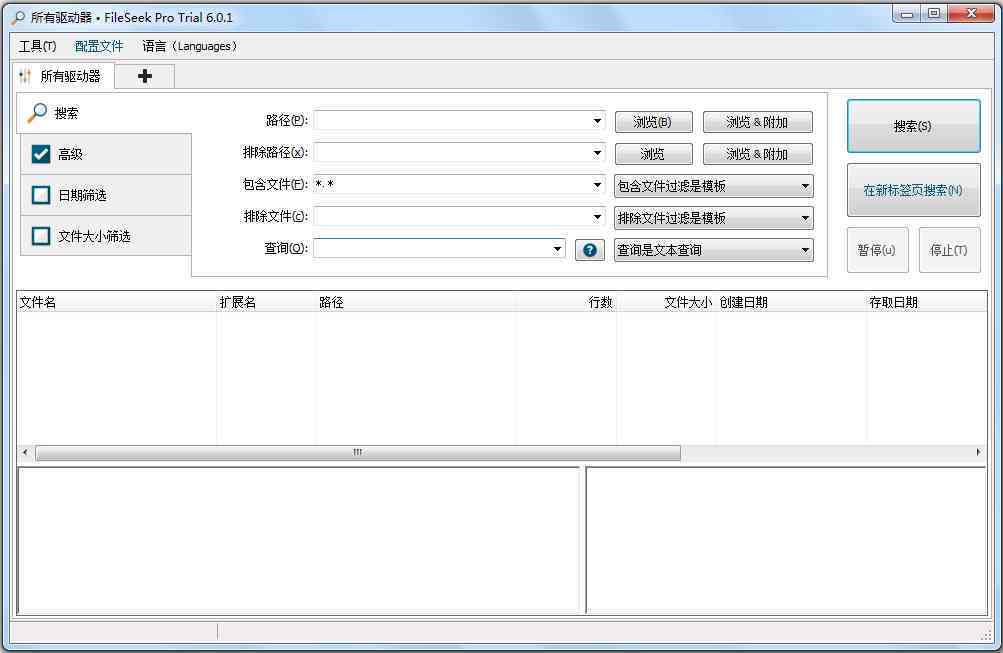Expand the 排除文件 dropdown arrow

point(597,217)
